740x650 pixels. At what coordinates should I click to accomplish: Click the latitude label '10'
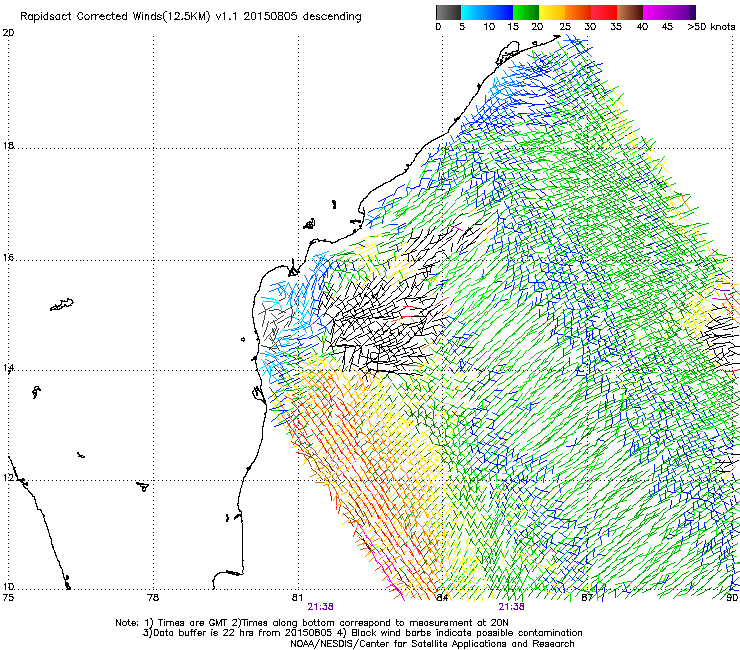pos(8,587)
